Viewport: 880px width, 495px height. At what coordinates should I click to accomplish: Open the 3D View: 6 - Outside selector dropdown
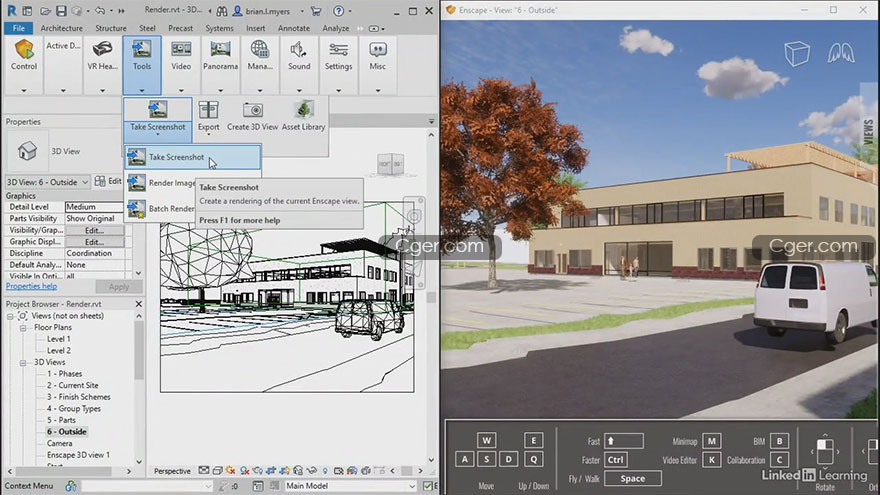(x=48, y=182)
